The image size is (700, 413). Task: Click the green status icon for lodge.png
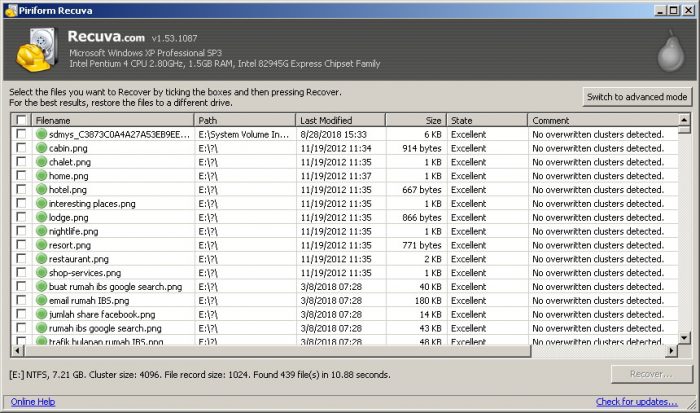point(42,217)
